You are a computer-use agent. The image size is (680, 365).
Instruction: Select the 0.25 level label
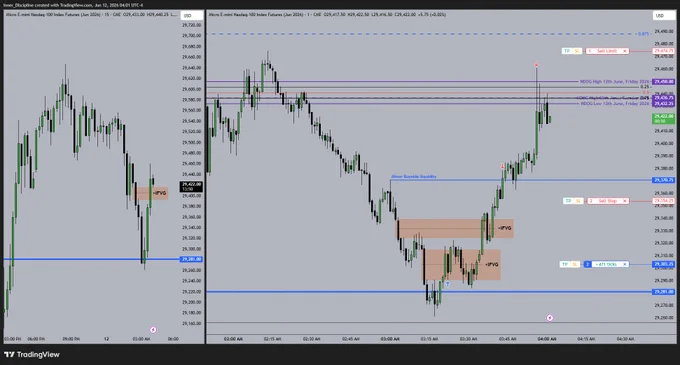(645, 87)
